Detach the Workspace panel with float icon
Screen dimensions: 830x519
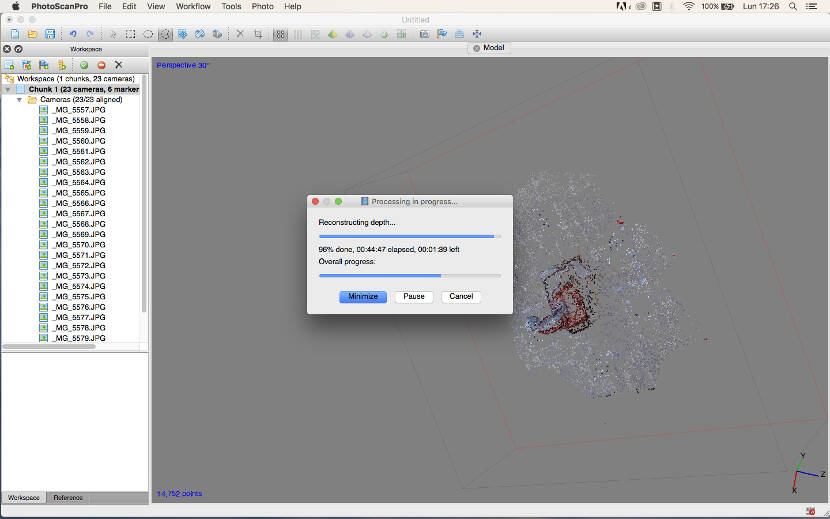[18, 49]
